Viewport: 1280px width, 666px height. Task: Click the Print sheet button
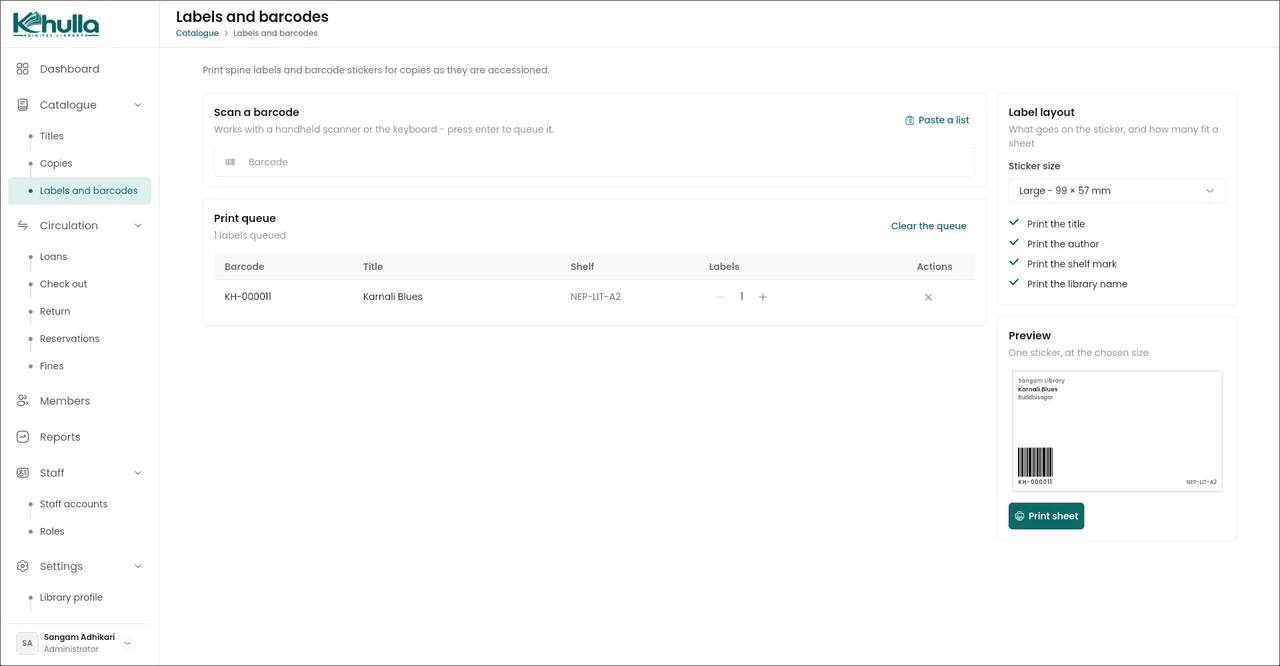coord(1046,516)
